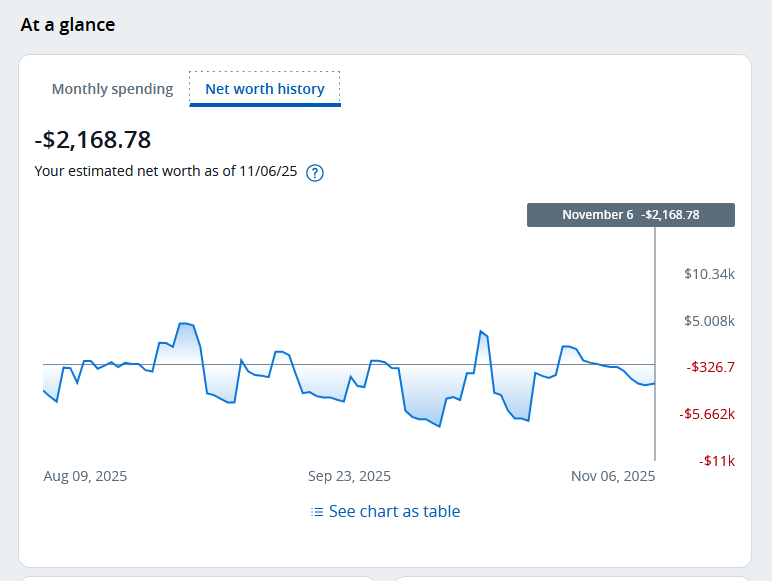The height and width of the screenshot is (581, 772).
Task: Click the November 6 tooltip label
Action: click(630, 215)
